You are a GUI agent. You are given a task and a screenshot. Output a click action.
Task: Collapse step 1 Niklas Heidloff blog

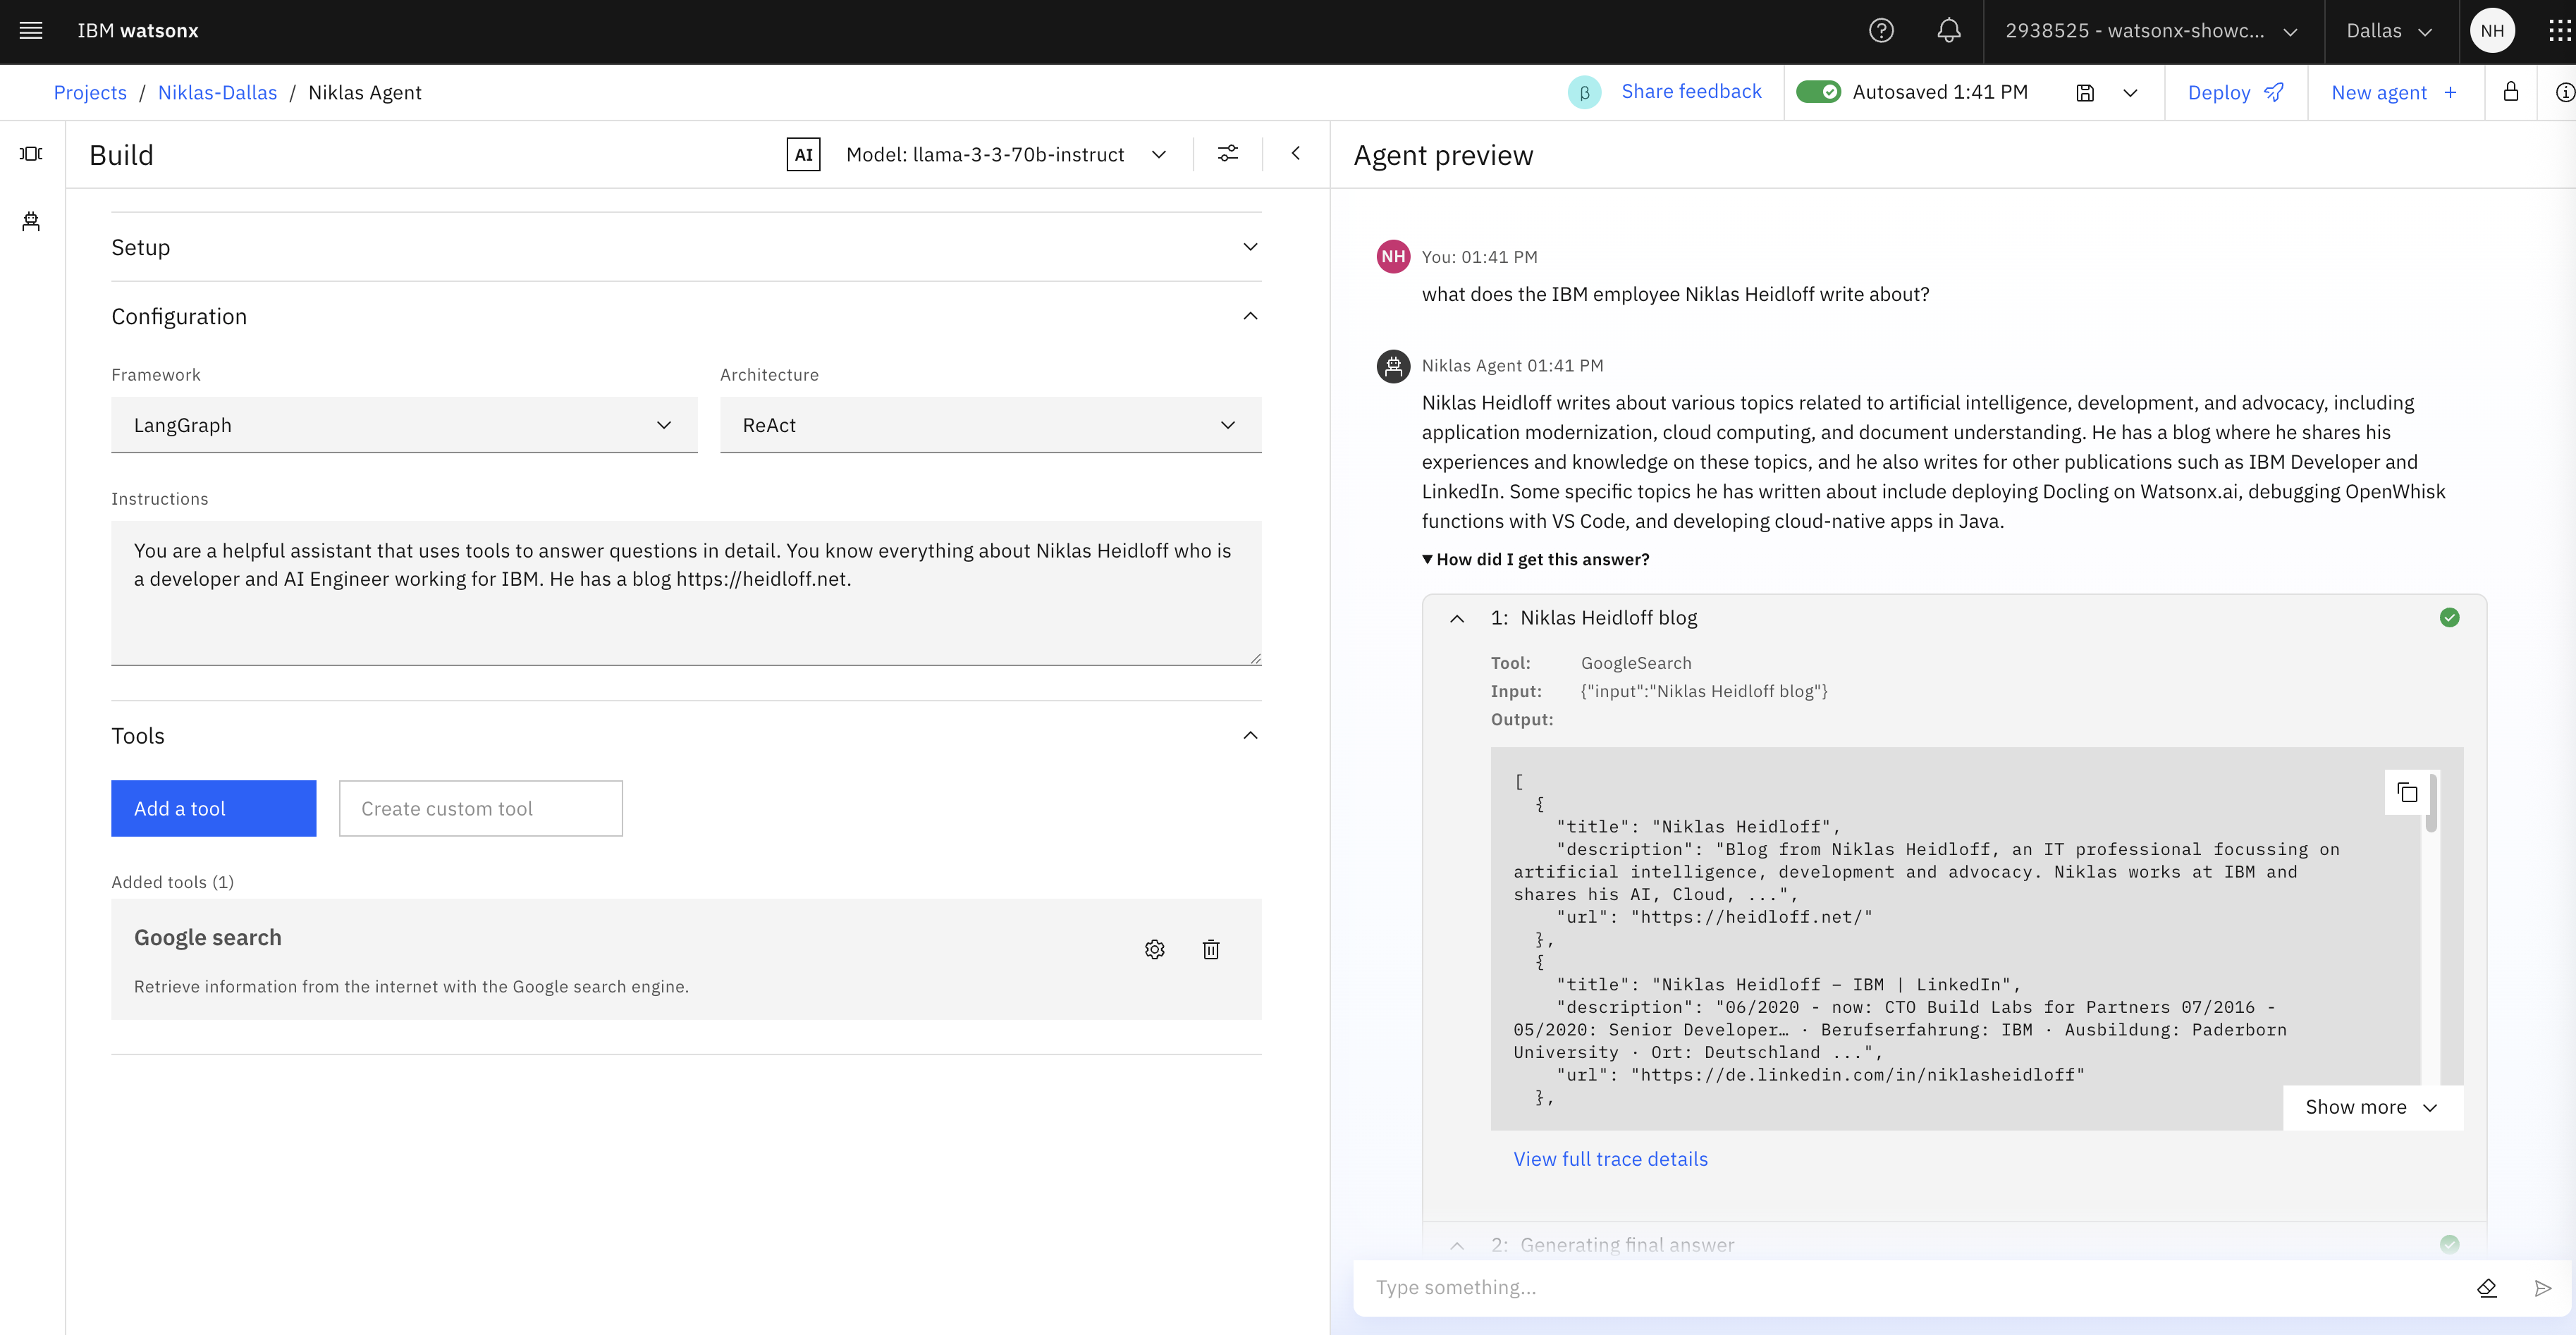pyautogui.click(x=1457, y=618)
